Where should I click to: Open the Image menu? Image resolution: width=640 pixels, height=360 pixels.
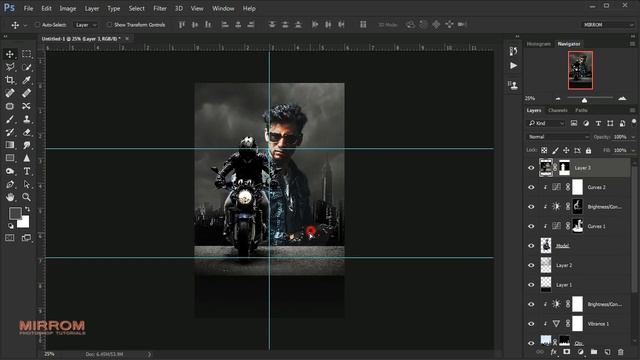(68, 8)
